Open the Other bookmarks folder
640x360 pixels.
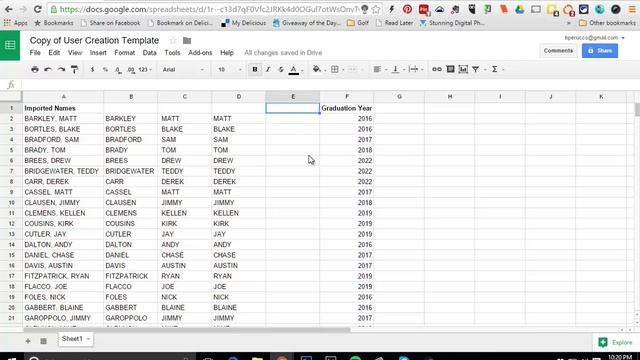(607, 23)
